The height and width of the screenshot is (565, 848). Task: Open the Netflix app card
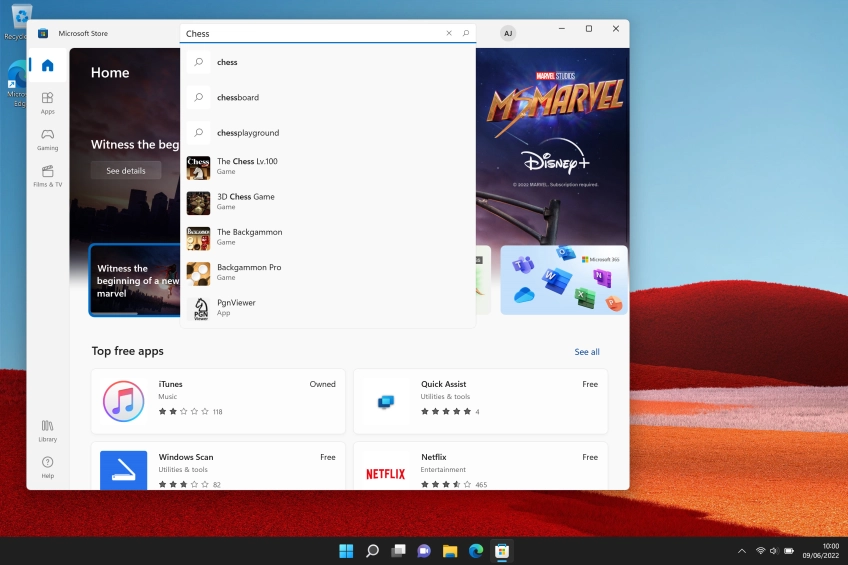point(481,466)
